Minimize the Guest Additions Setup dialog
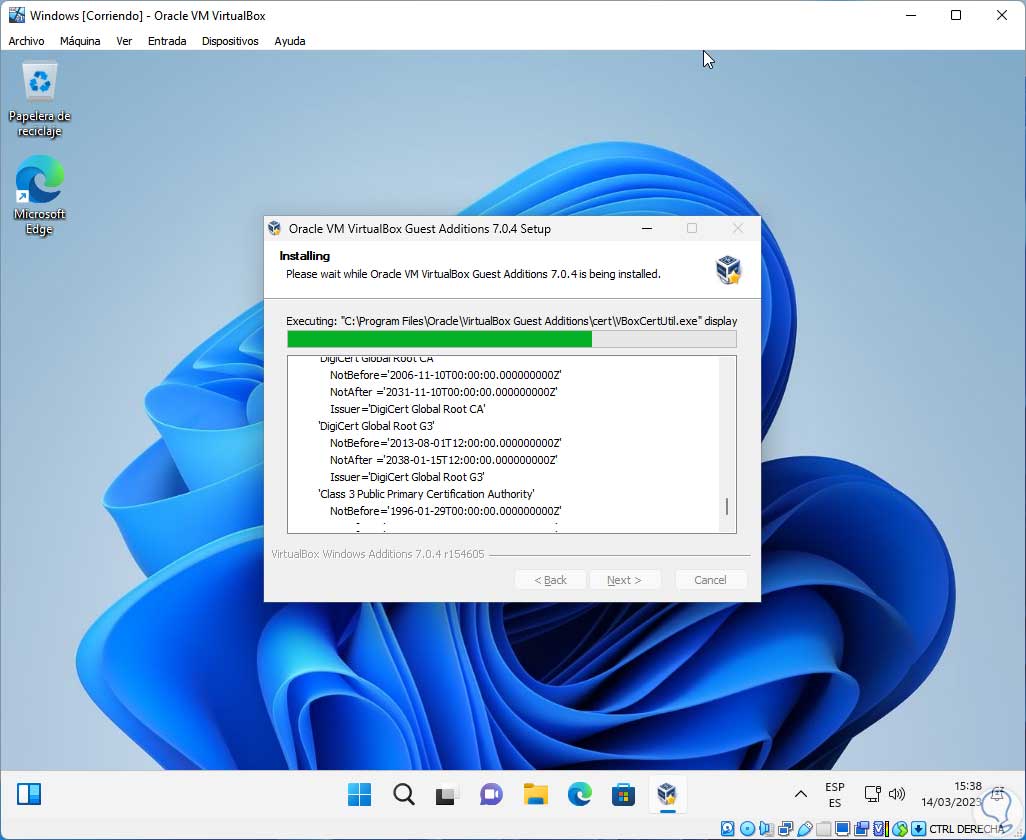Screen dimensions: 1026x840 [x=646, y=228]
